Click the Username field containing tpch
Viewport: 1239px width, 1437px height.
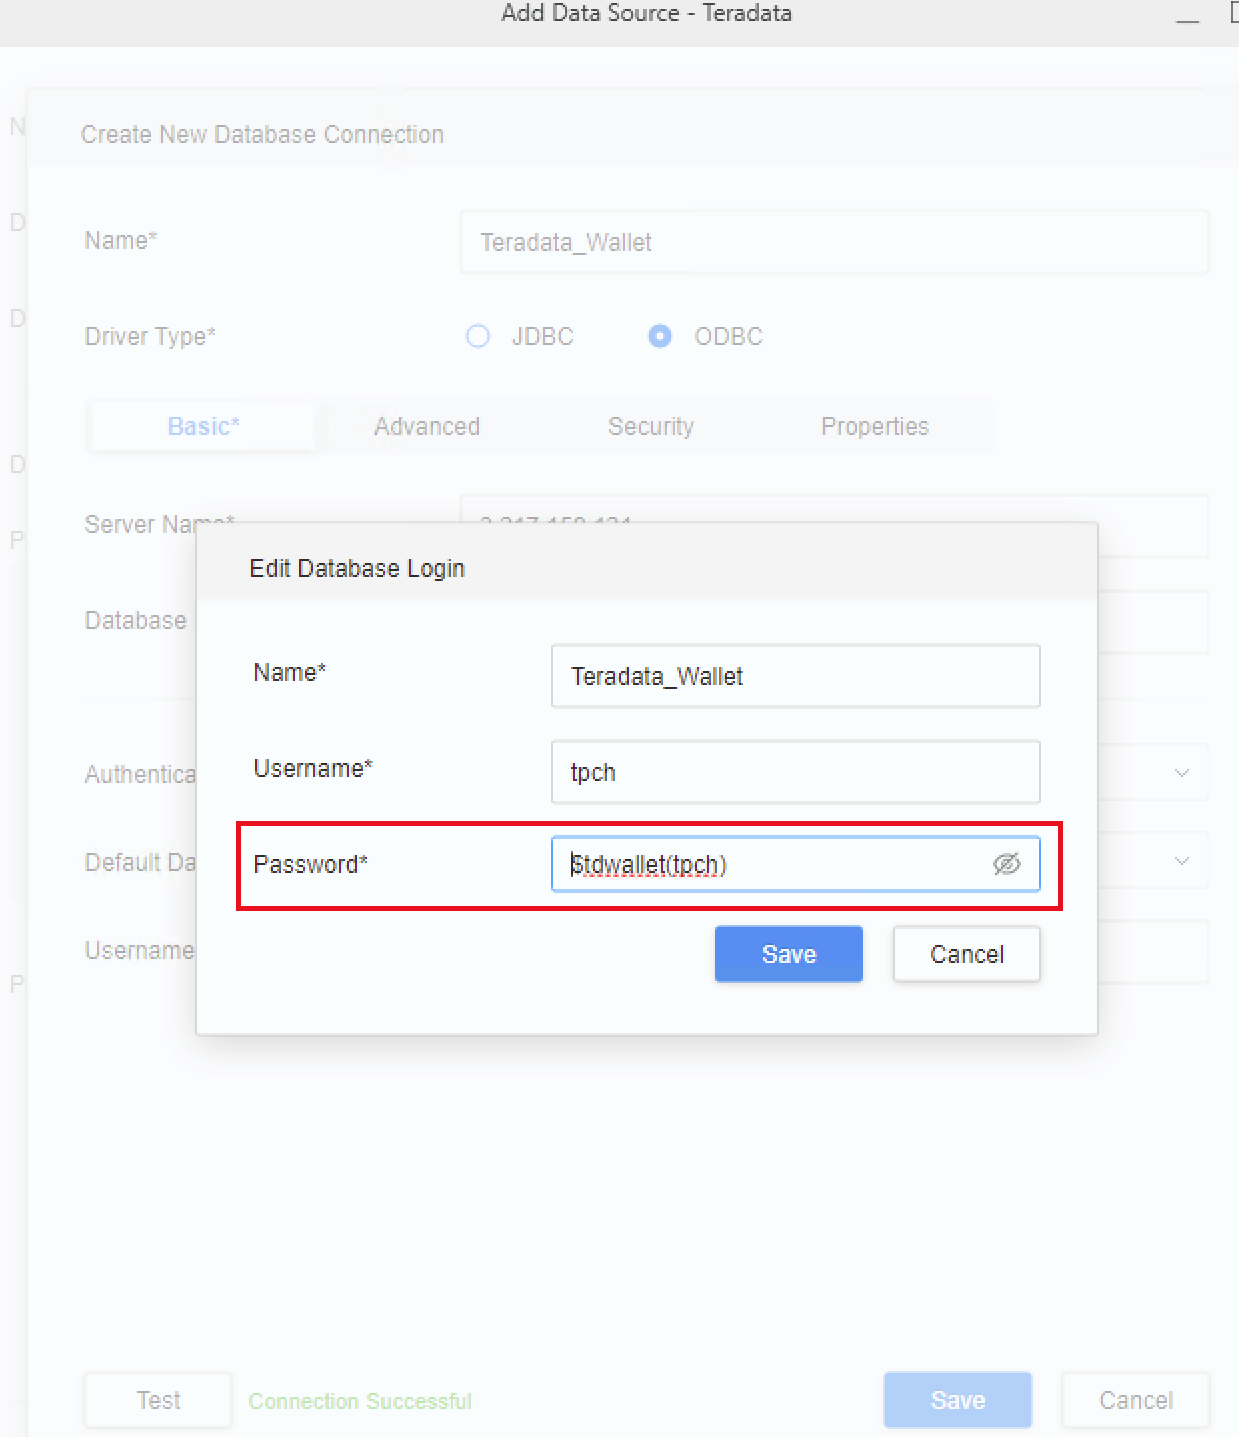(x=794, y=772)
